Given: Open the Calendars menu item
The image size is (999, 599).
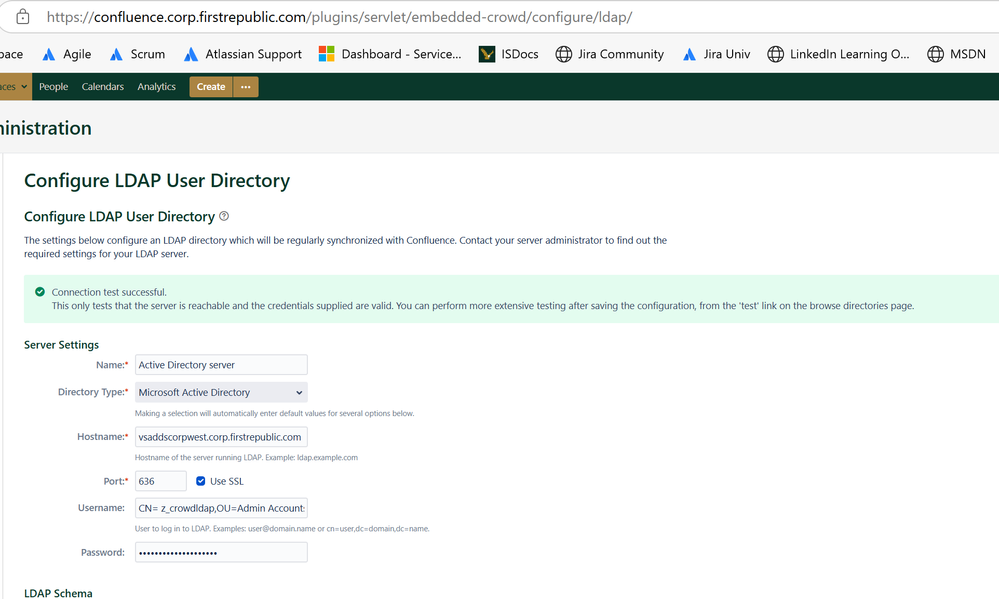Looking at the screenshot, I should tap(103, 87).
